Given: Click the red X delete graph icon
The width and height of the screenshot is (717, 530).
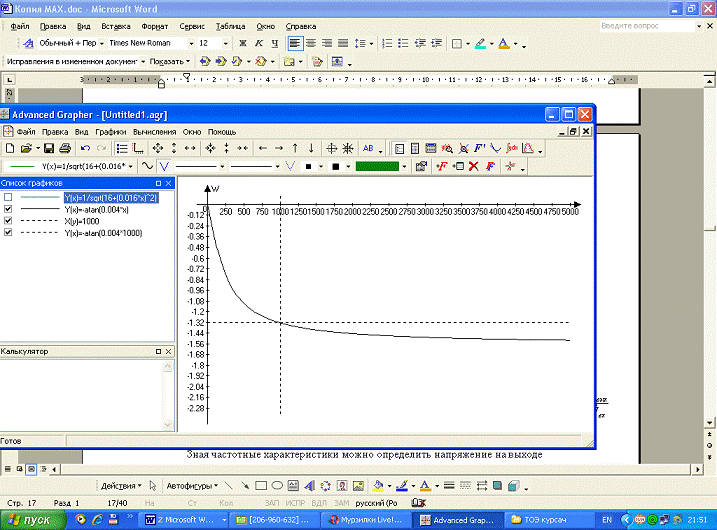Looking at the screenshot, I should pos(473,166).
